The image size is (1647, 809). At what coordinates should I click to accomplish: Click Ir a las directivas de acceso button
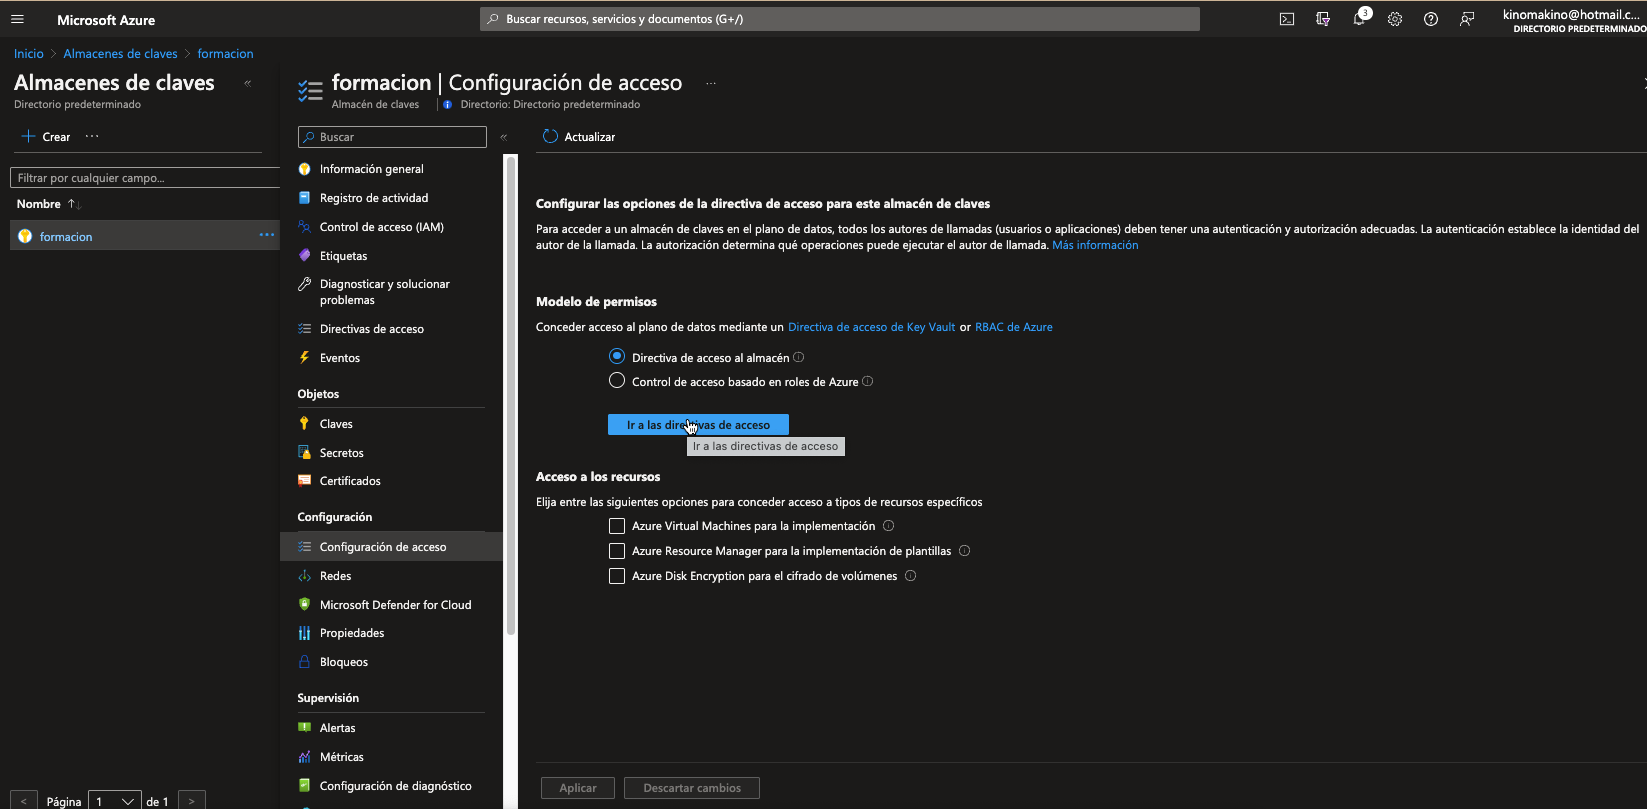[x=698, y=425]
